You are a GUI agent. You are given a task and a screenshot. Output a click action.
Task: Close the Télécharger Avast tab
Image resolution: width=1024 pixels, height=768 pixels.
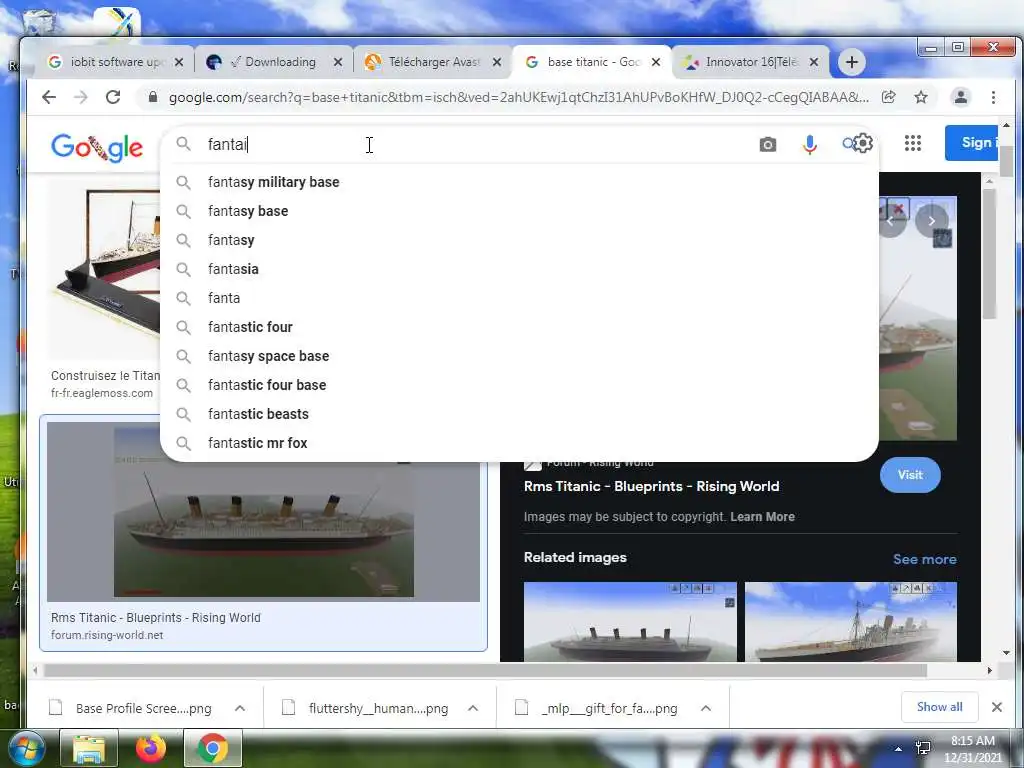click(497, 62)
